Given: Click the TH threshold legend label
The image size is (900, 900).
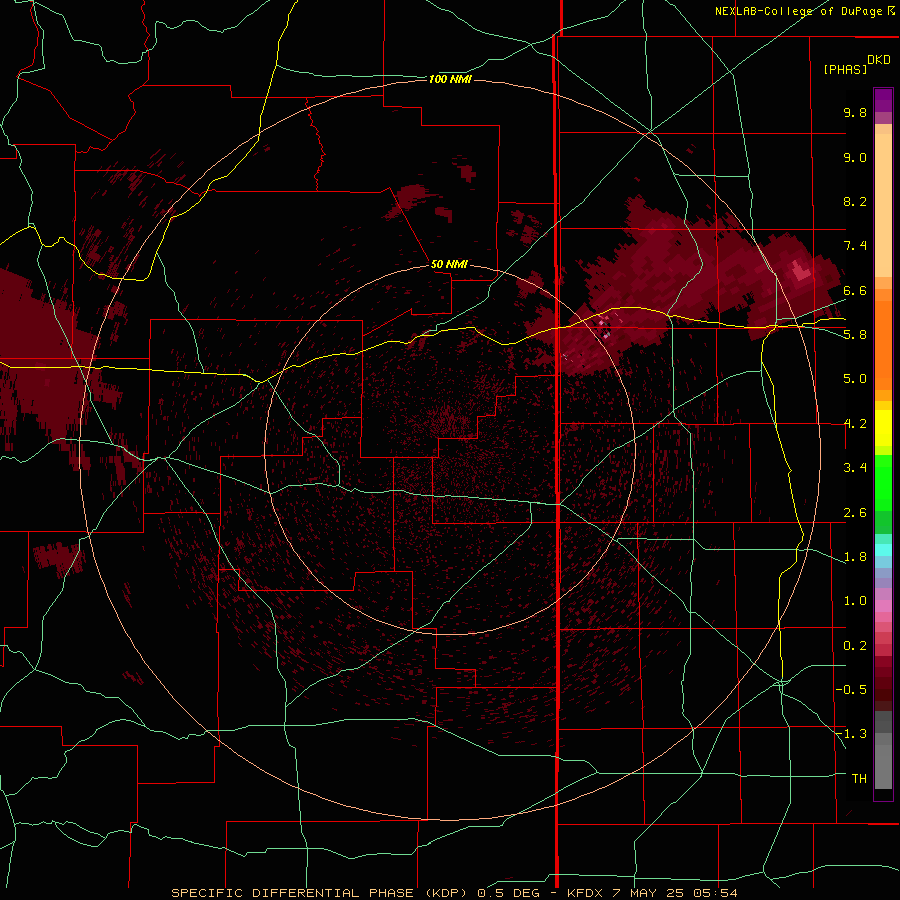Looking at the screenshot, I should 859,778.
